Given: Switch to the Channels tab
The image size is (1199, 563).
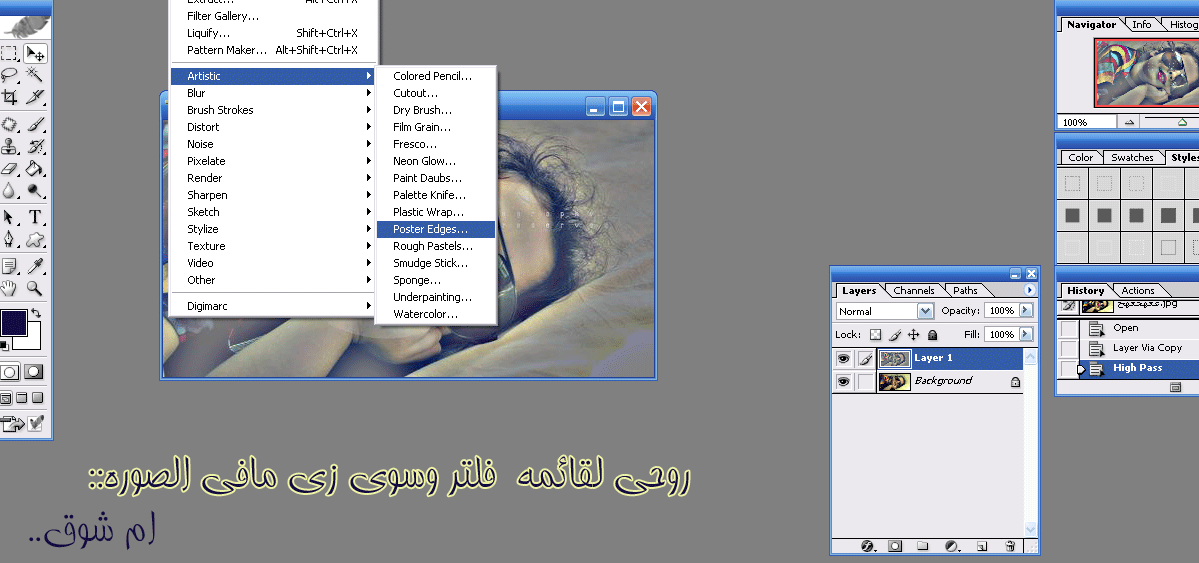Looking at the screenshot, I should [913, 291].
